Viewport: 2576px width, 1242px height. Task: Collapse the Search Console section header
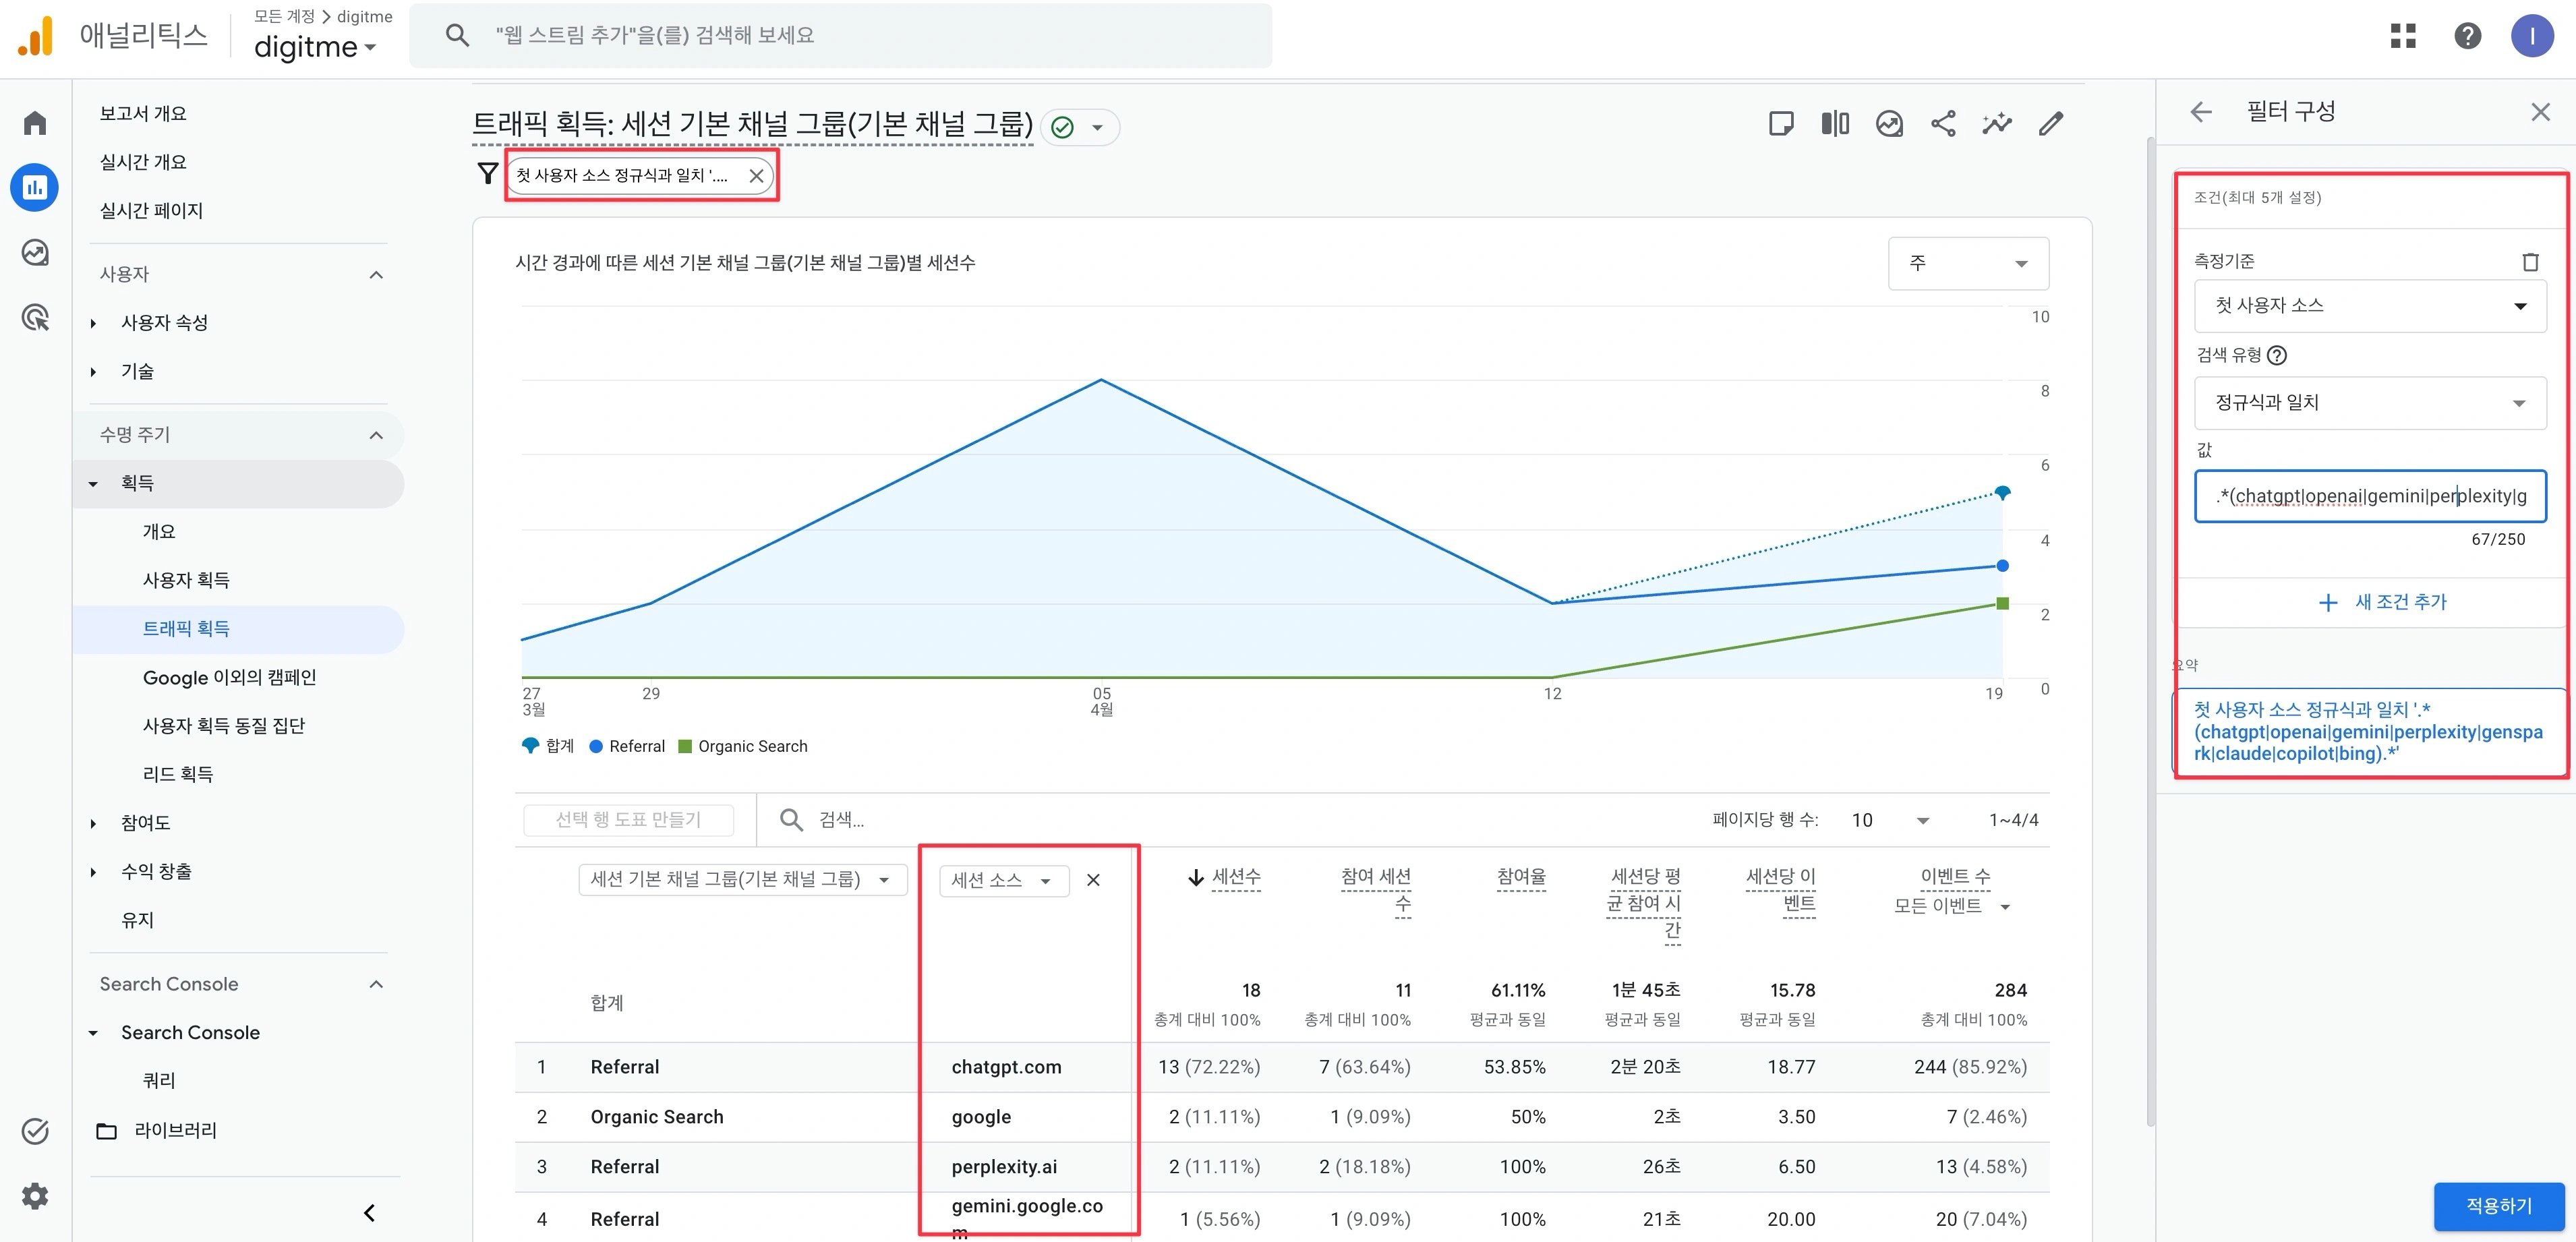[376, 984]
